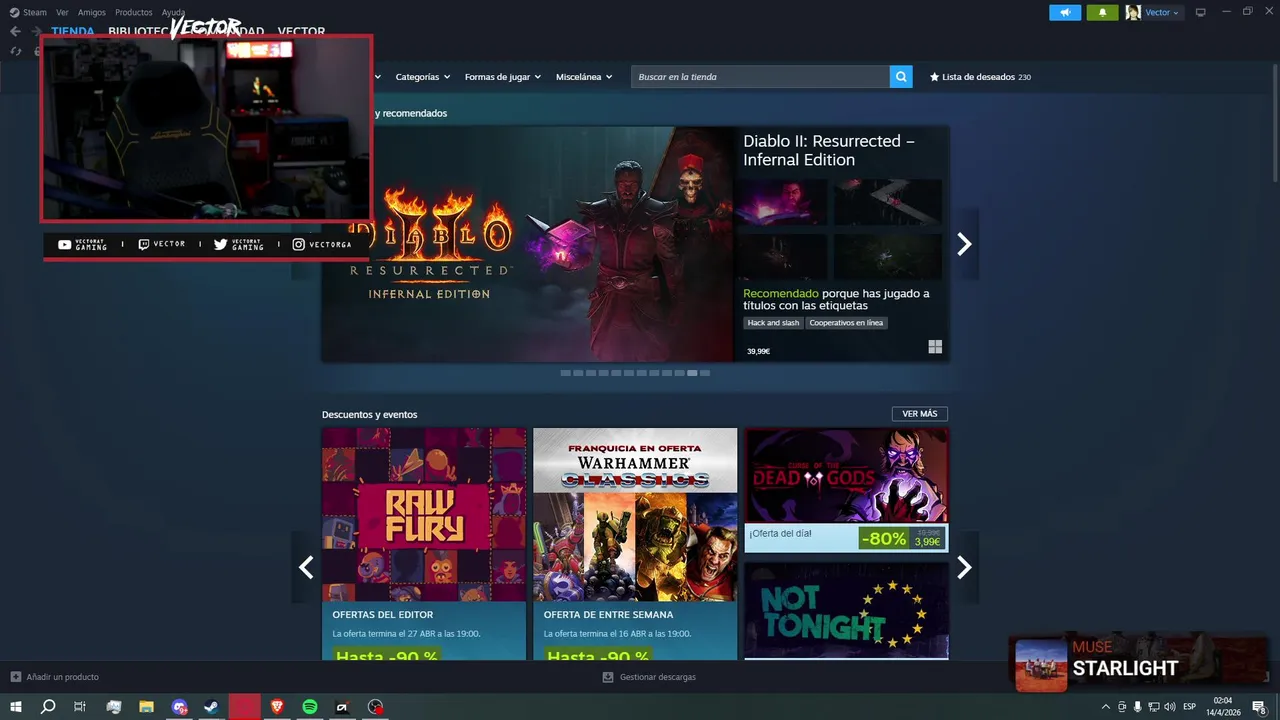Click the -80% discount badge

click(x=884, y=539)
